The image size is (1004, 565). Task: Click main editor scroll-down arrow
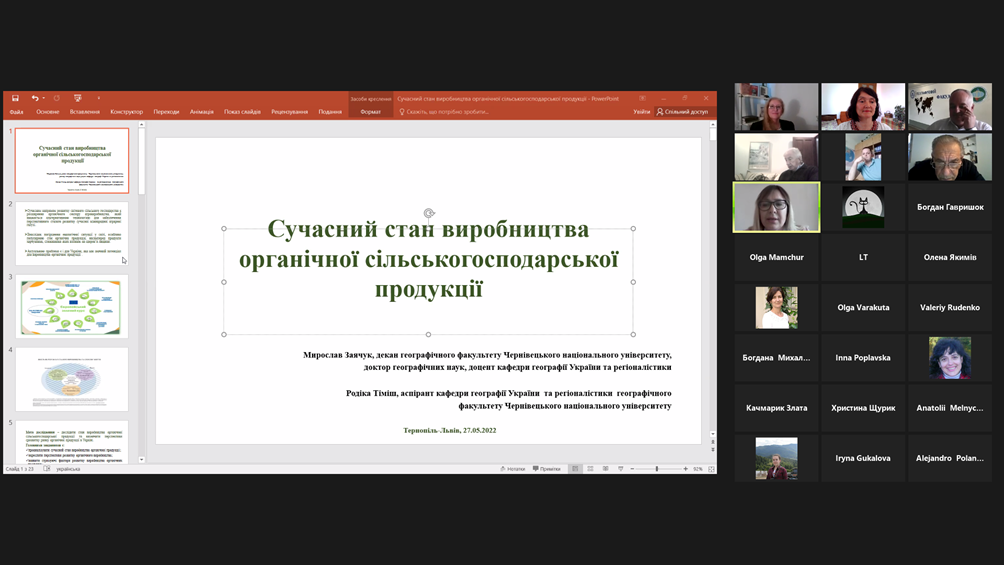pyautogui.click(x=713, y=434)
